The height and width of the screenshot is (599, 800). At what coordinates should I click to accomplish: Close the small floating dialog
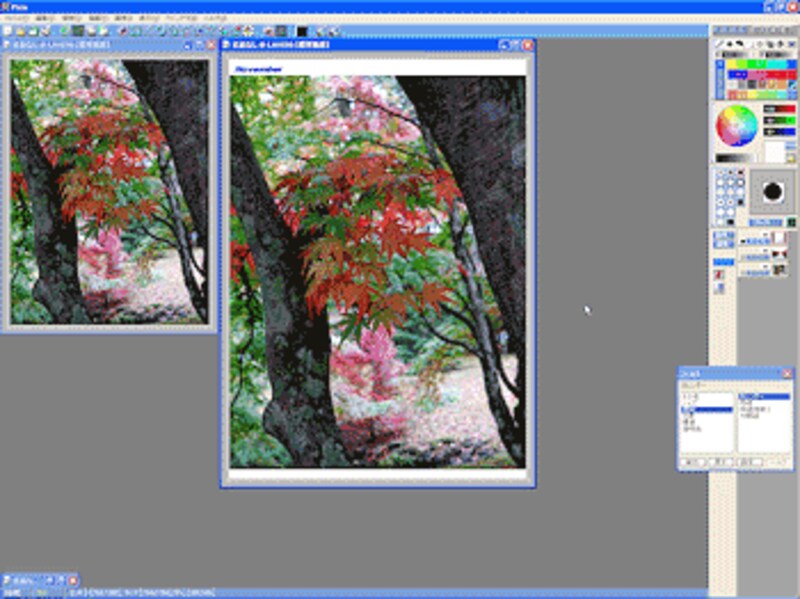coord(787,373)
